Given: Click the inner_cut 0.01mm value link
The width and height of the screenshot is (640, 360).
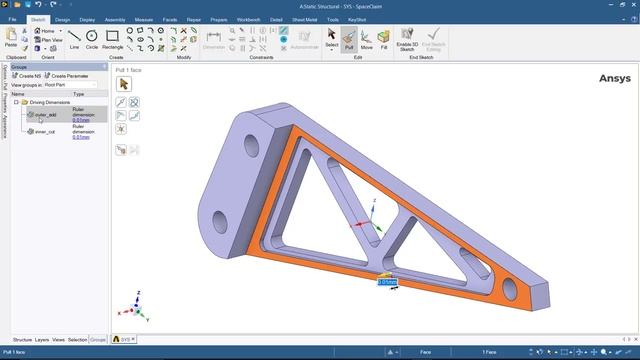Looking at the screenshot, I should [x=81, y=138].
